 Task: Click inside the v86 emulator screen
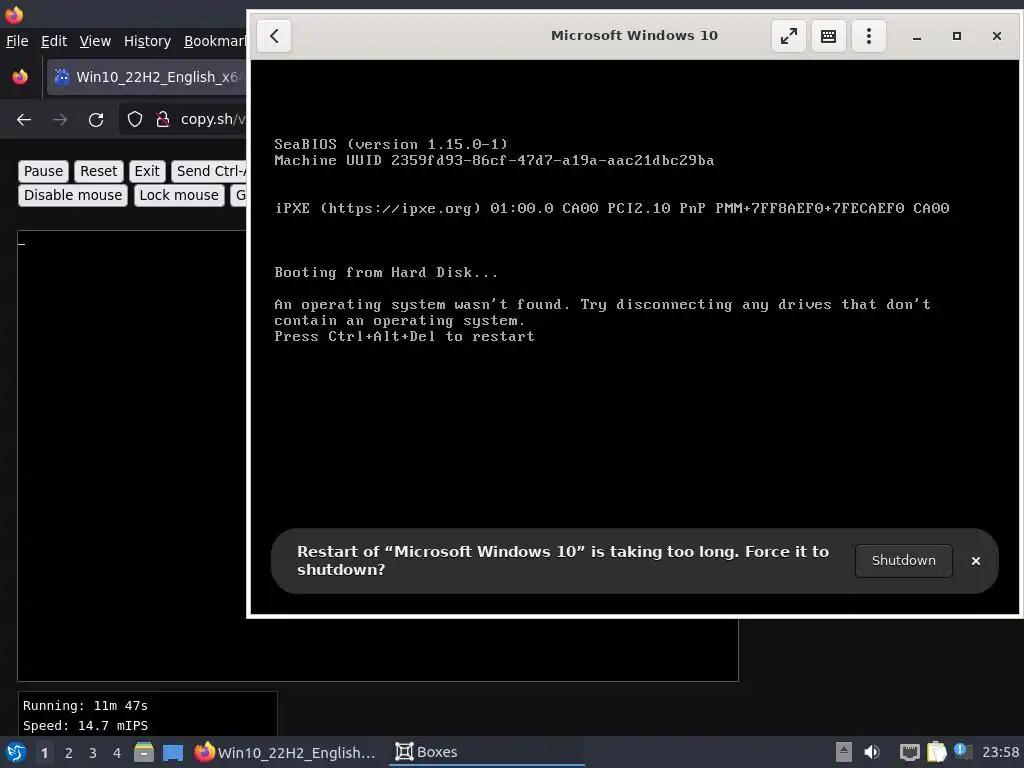[131, 457]
